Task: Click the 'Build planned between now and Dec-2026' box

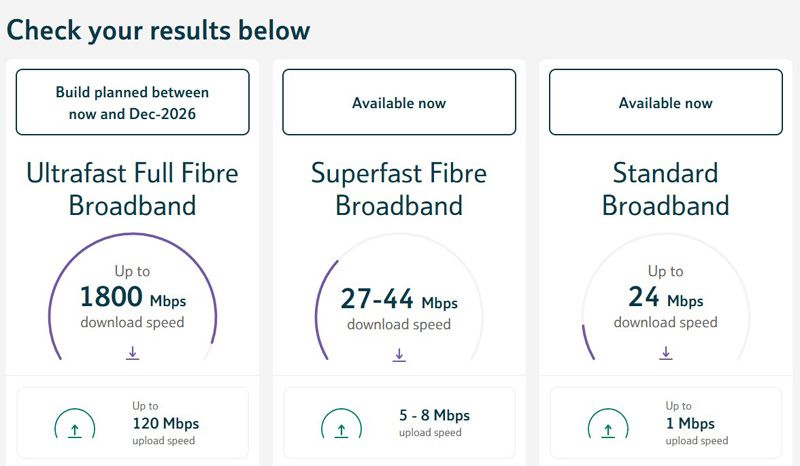Action: (x=133, y=102)
